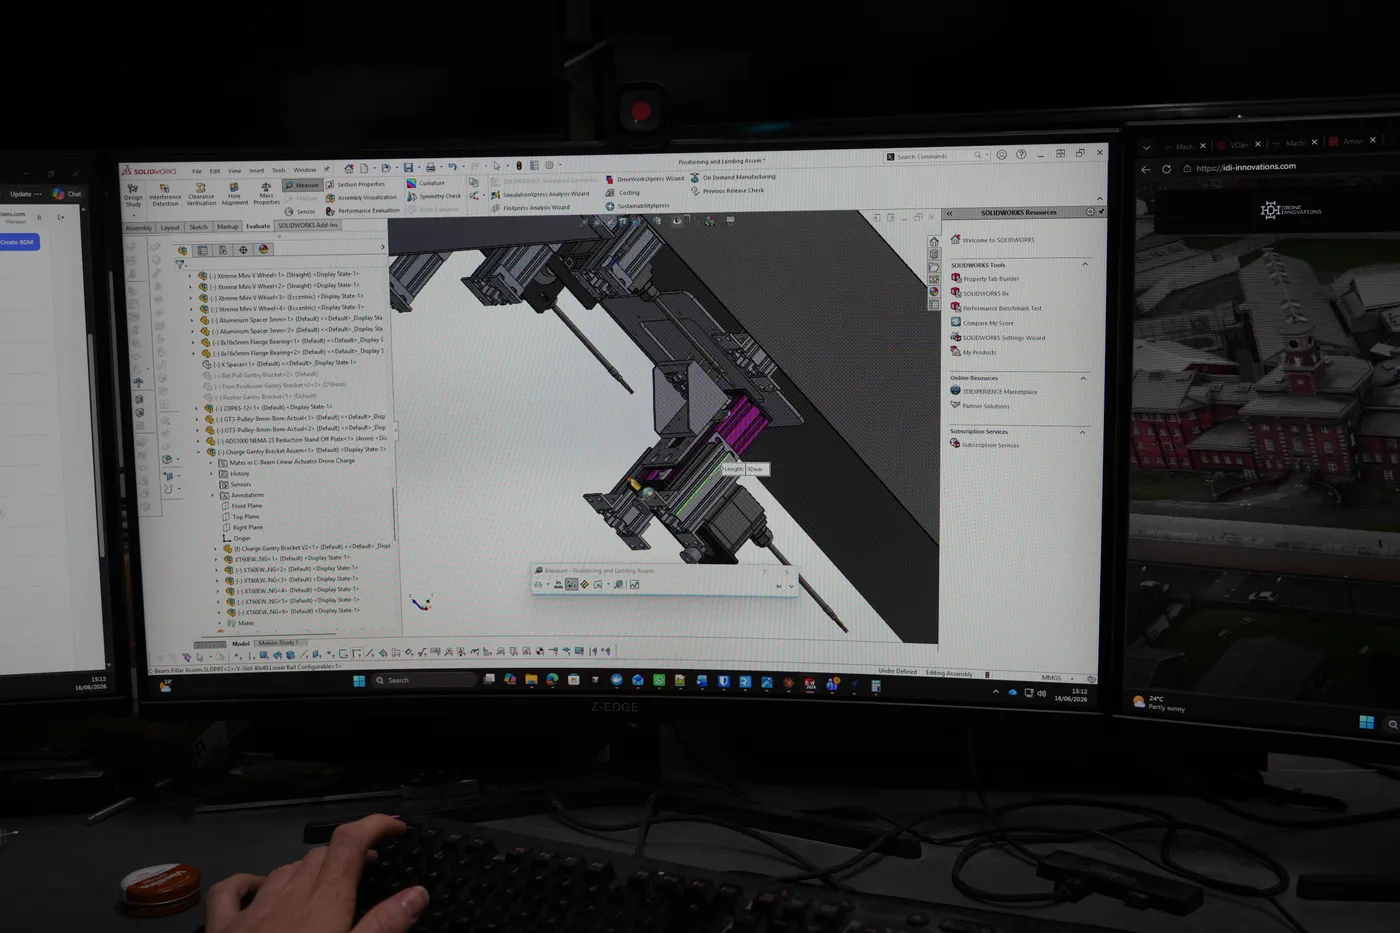Image resolution: width=1400 pixels, height=933 pixels.
Task: Open the File menu
Action: (x=197, y=171)
